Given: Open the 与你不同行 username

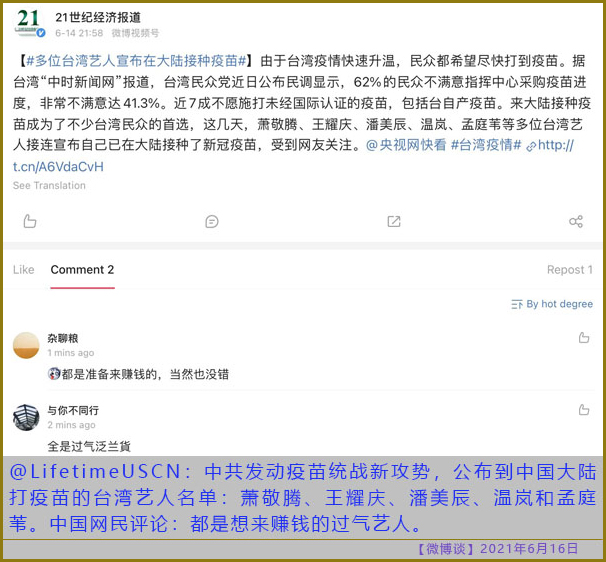Looking at the screenshot, I should point(73,410).
